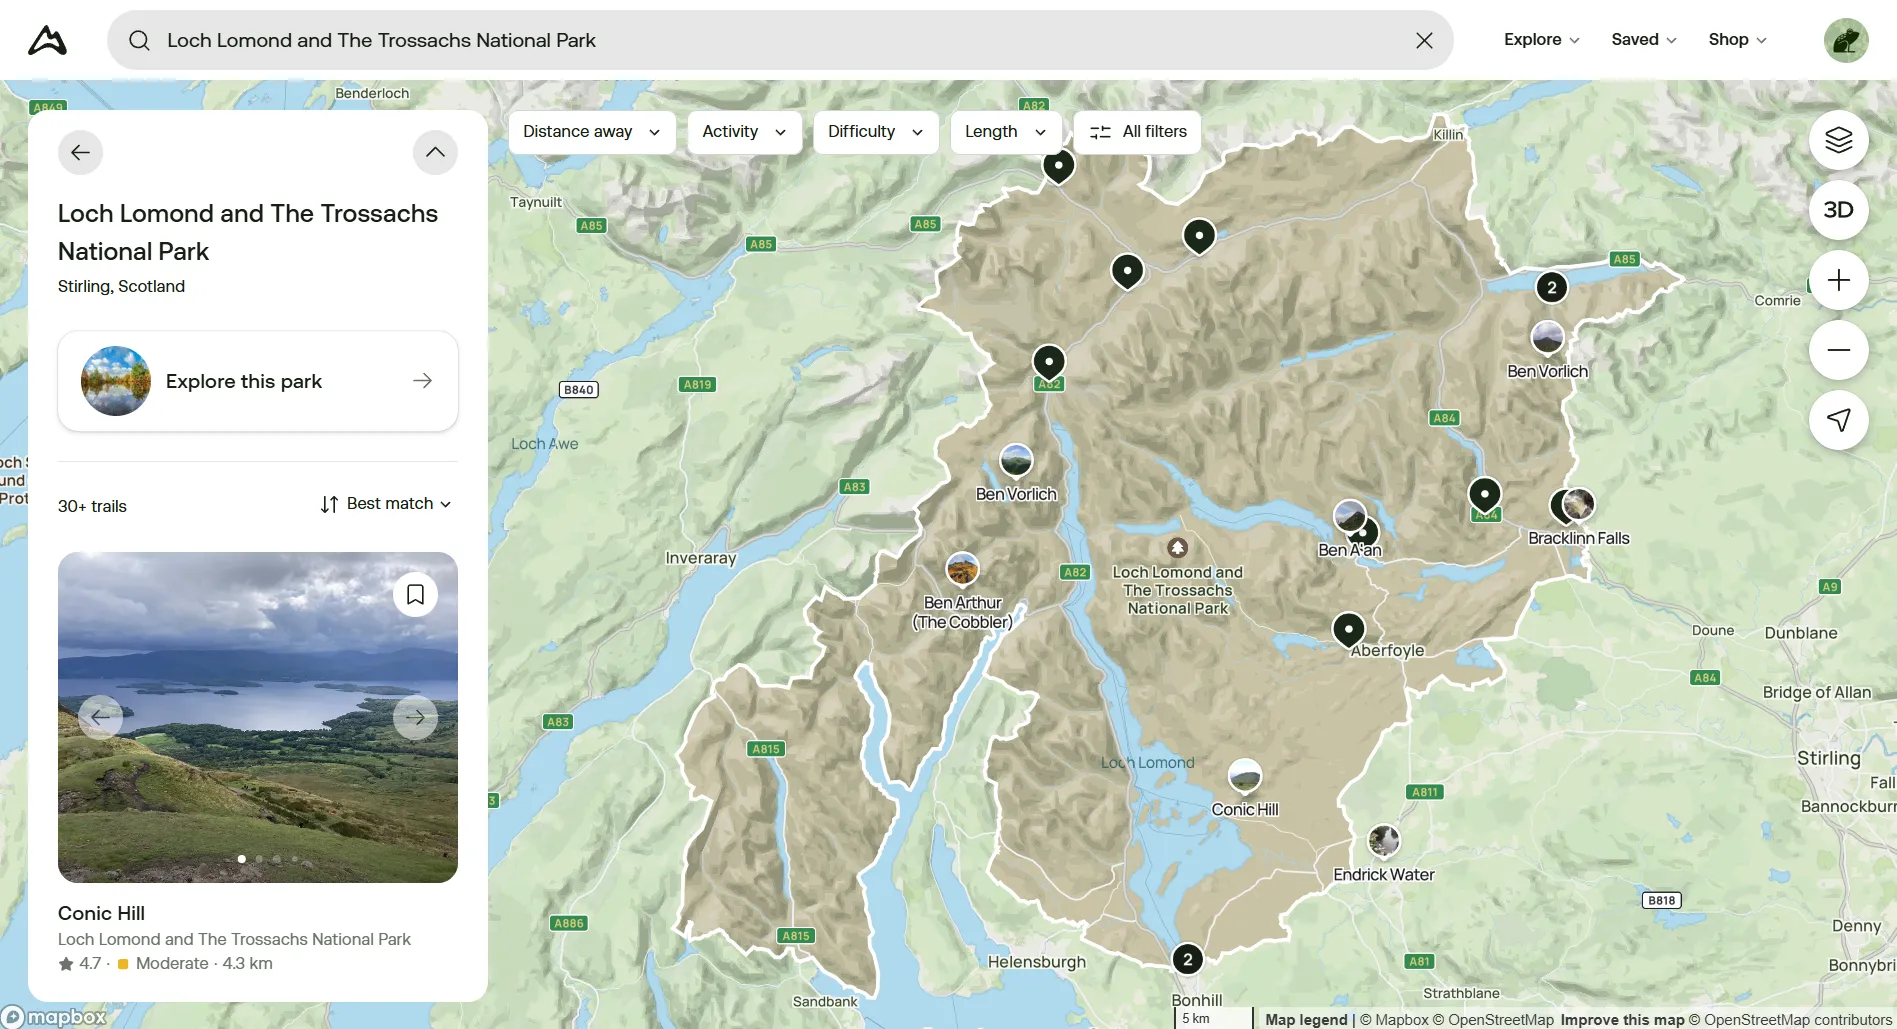Screen dimensions: 1897x1029
Task: Click the search magnifier icon
Action: [x=139, y=40]
